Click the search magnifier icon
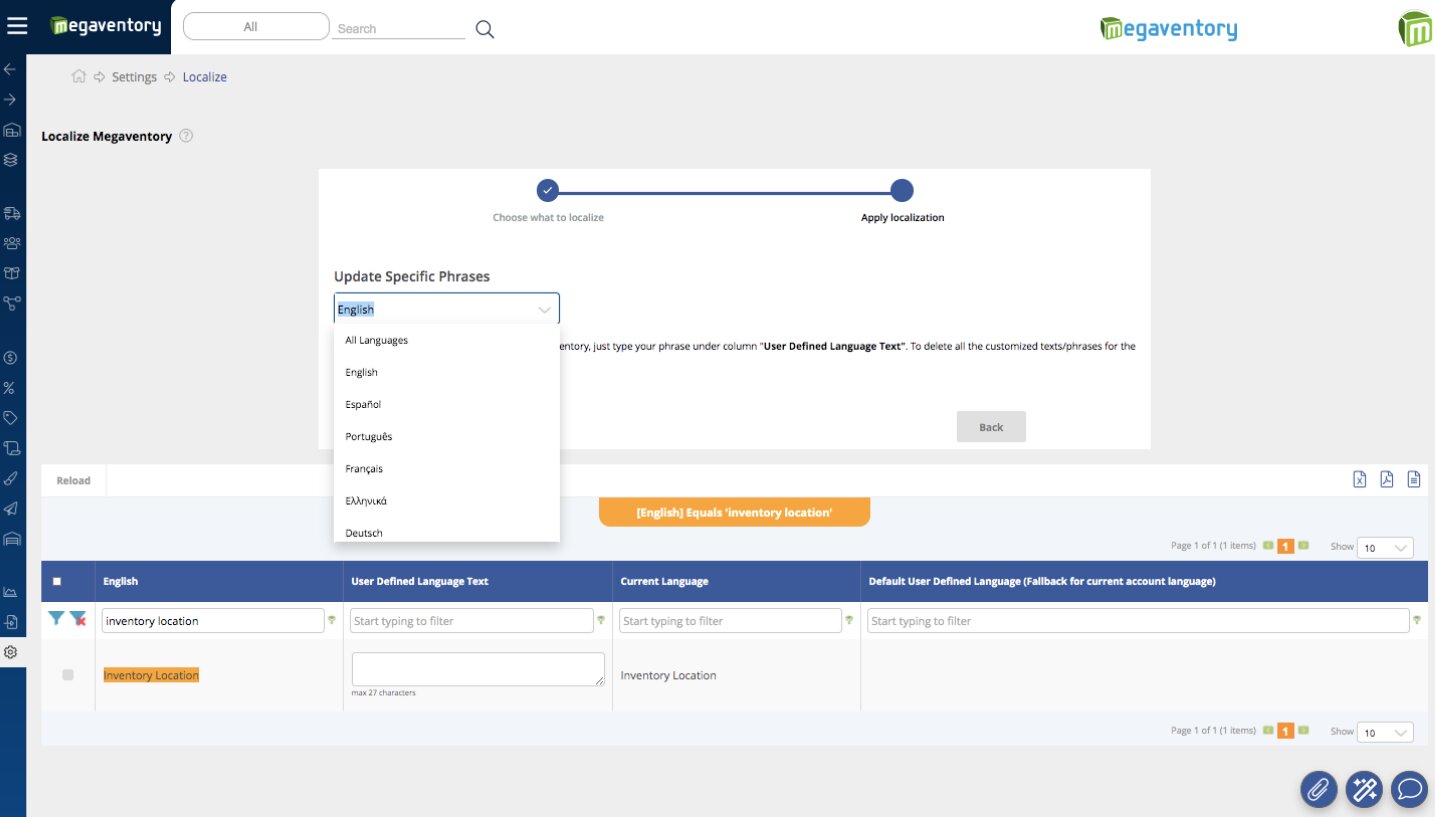 point(485,29)
